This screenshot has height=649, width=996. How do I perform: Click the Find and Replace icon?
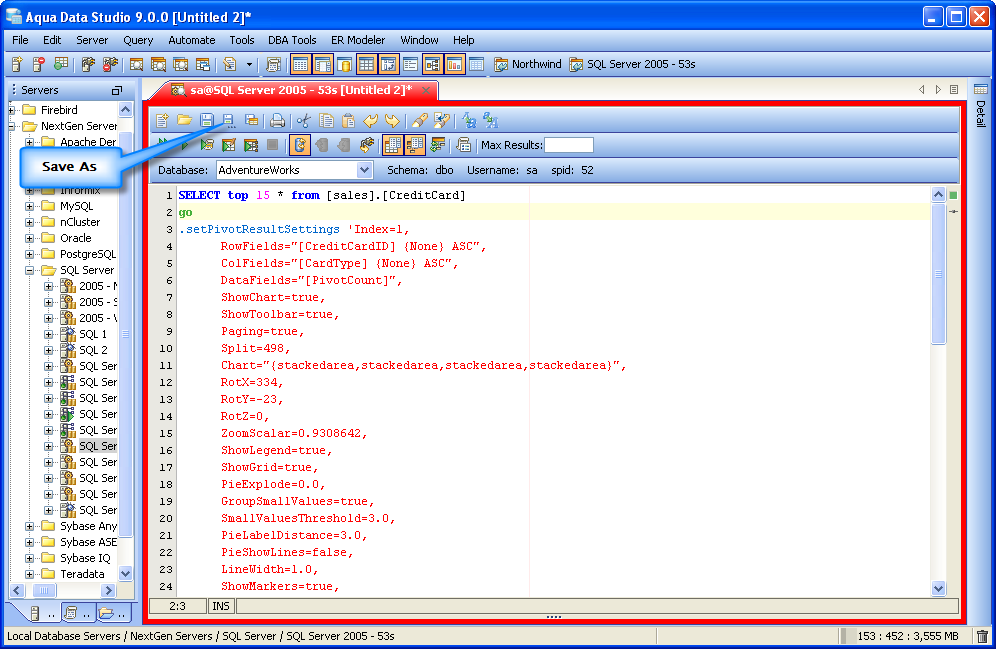(441, 120)
